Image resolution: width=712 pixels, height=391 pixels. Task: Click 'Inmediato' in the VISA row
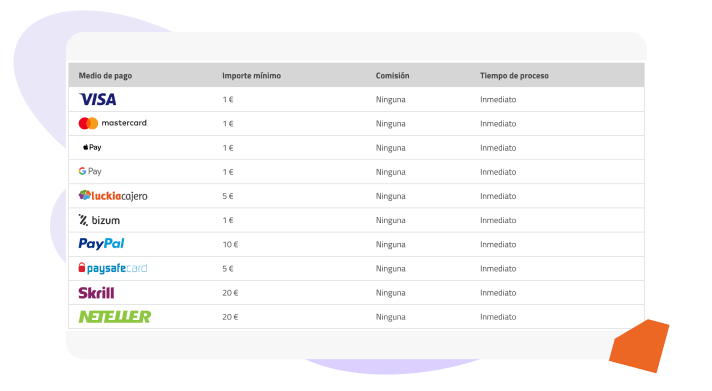(498, 99)
